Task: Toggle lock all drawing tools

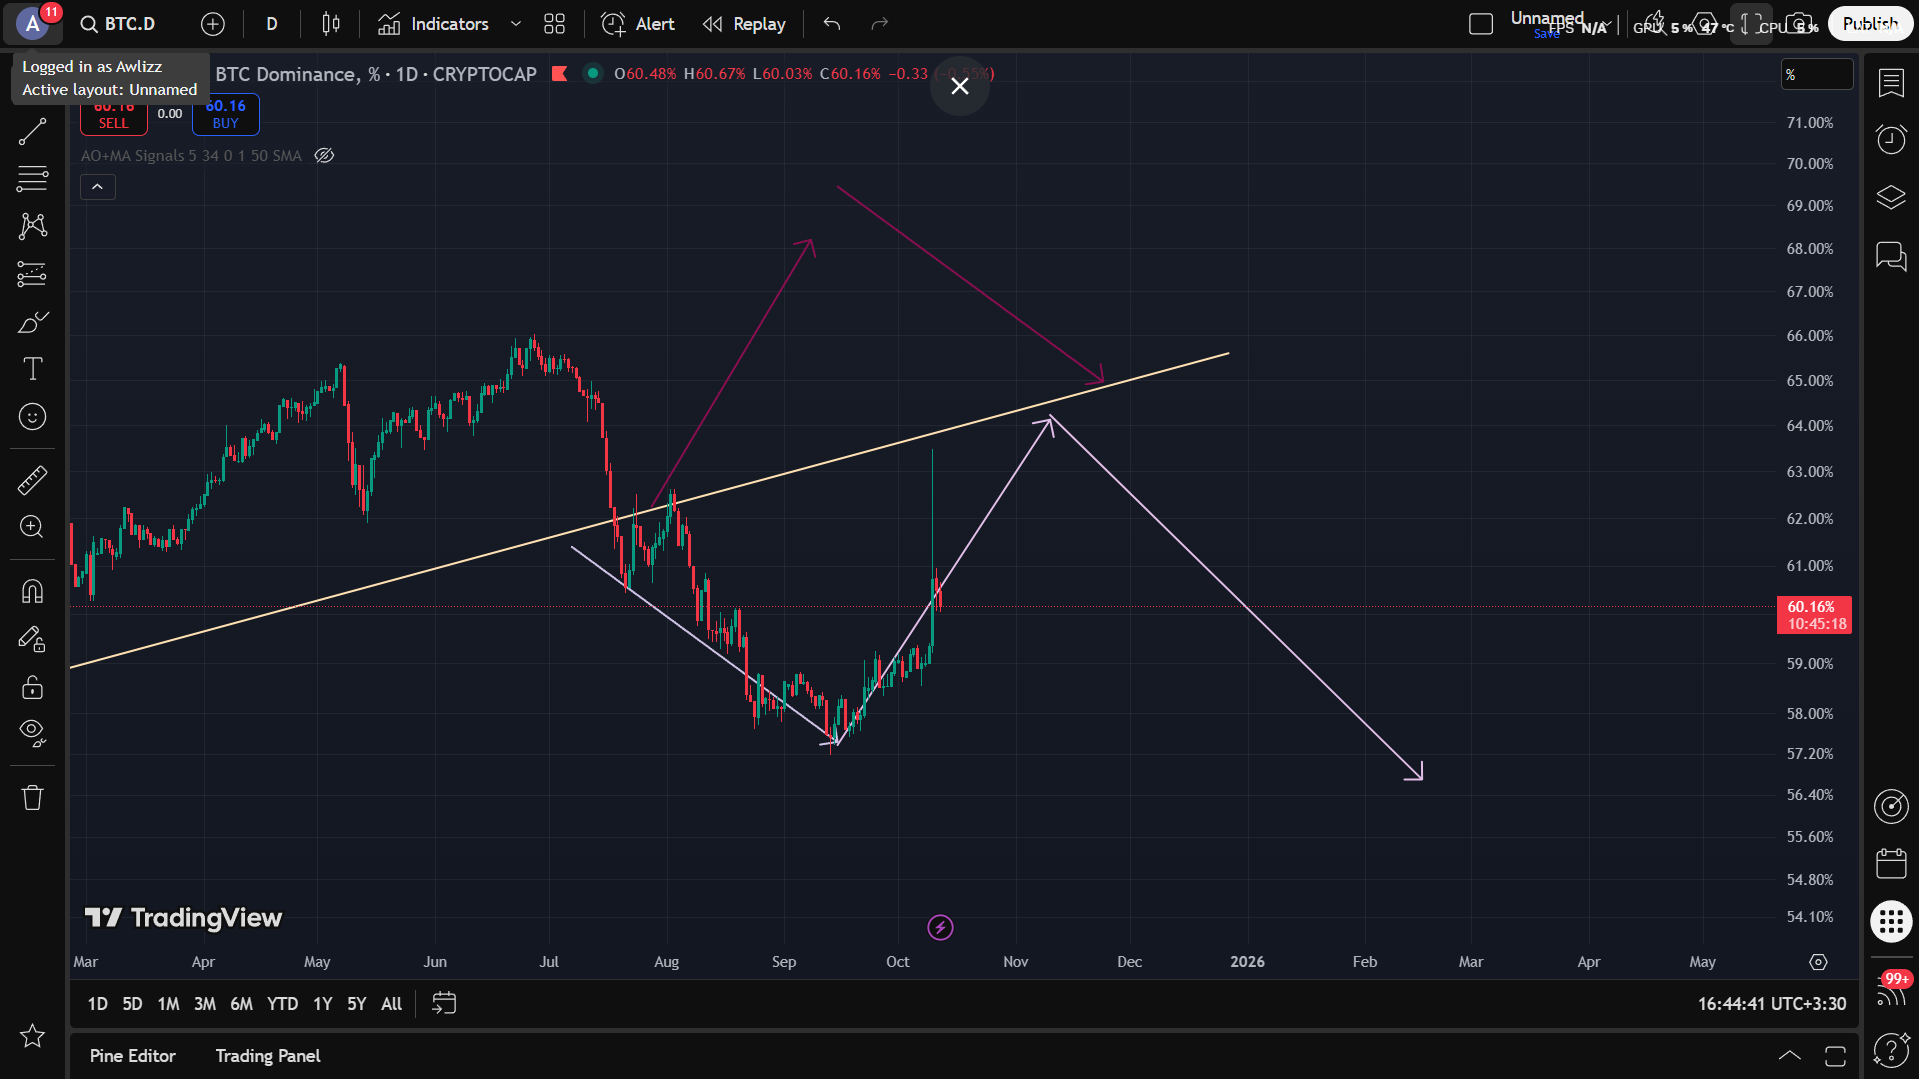Action: click(x=32, y=687)
